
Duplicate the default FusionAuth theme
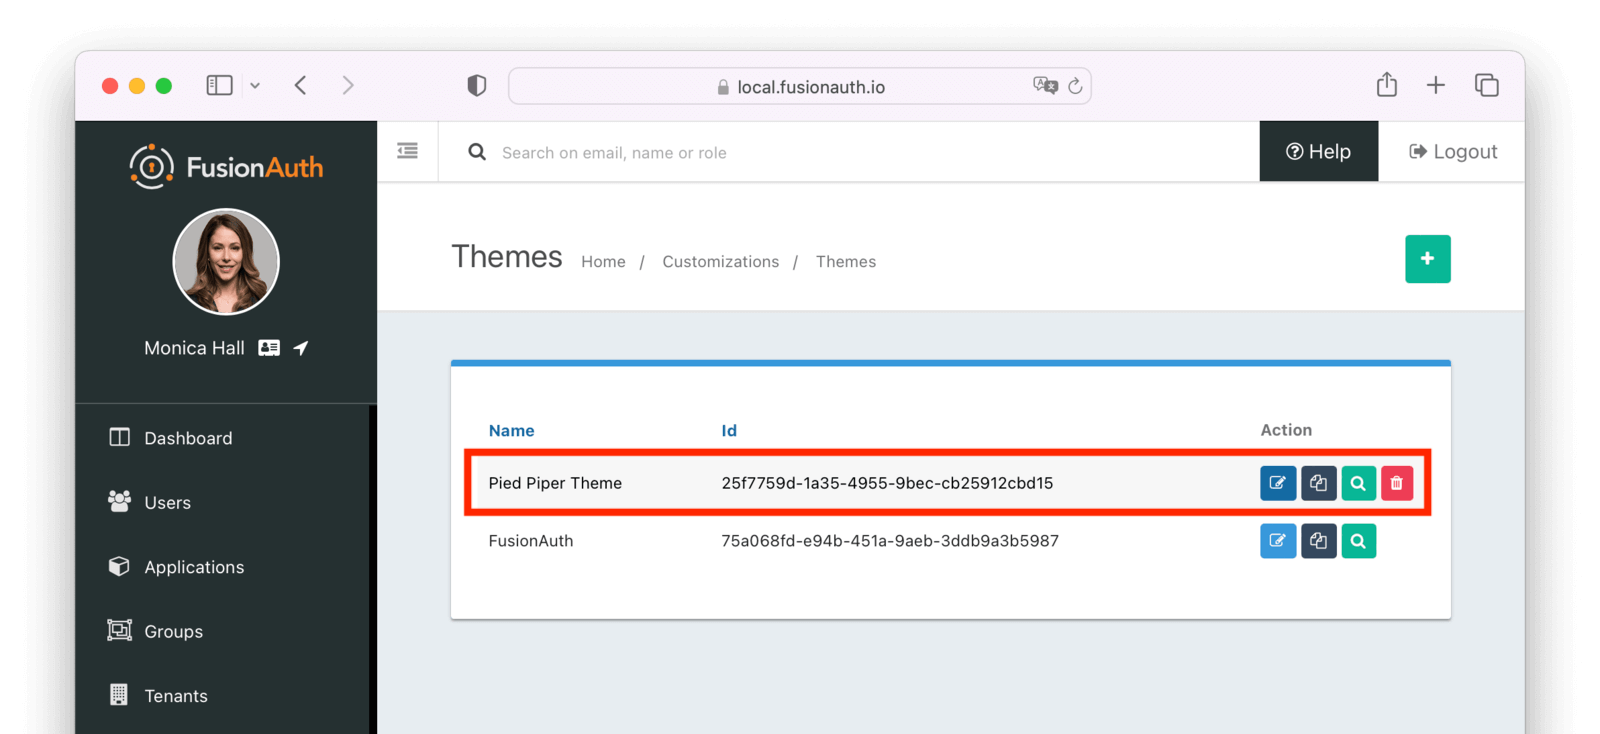[1318, 541]
